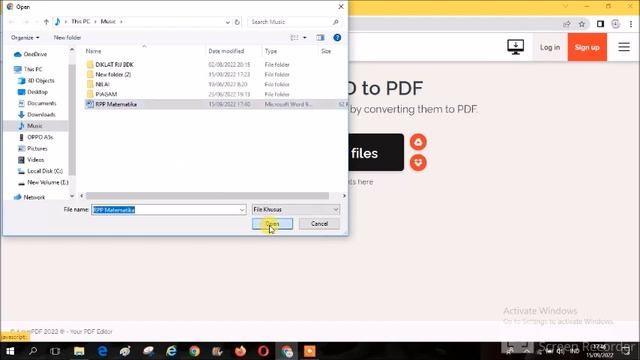This screenshot has width=640, height=360.
Task: Click the orange Sign up button
Action: tap(587, 47)
